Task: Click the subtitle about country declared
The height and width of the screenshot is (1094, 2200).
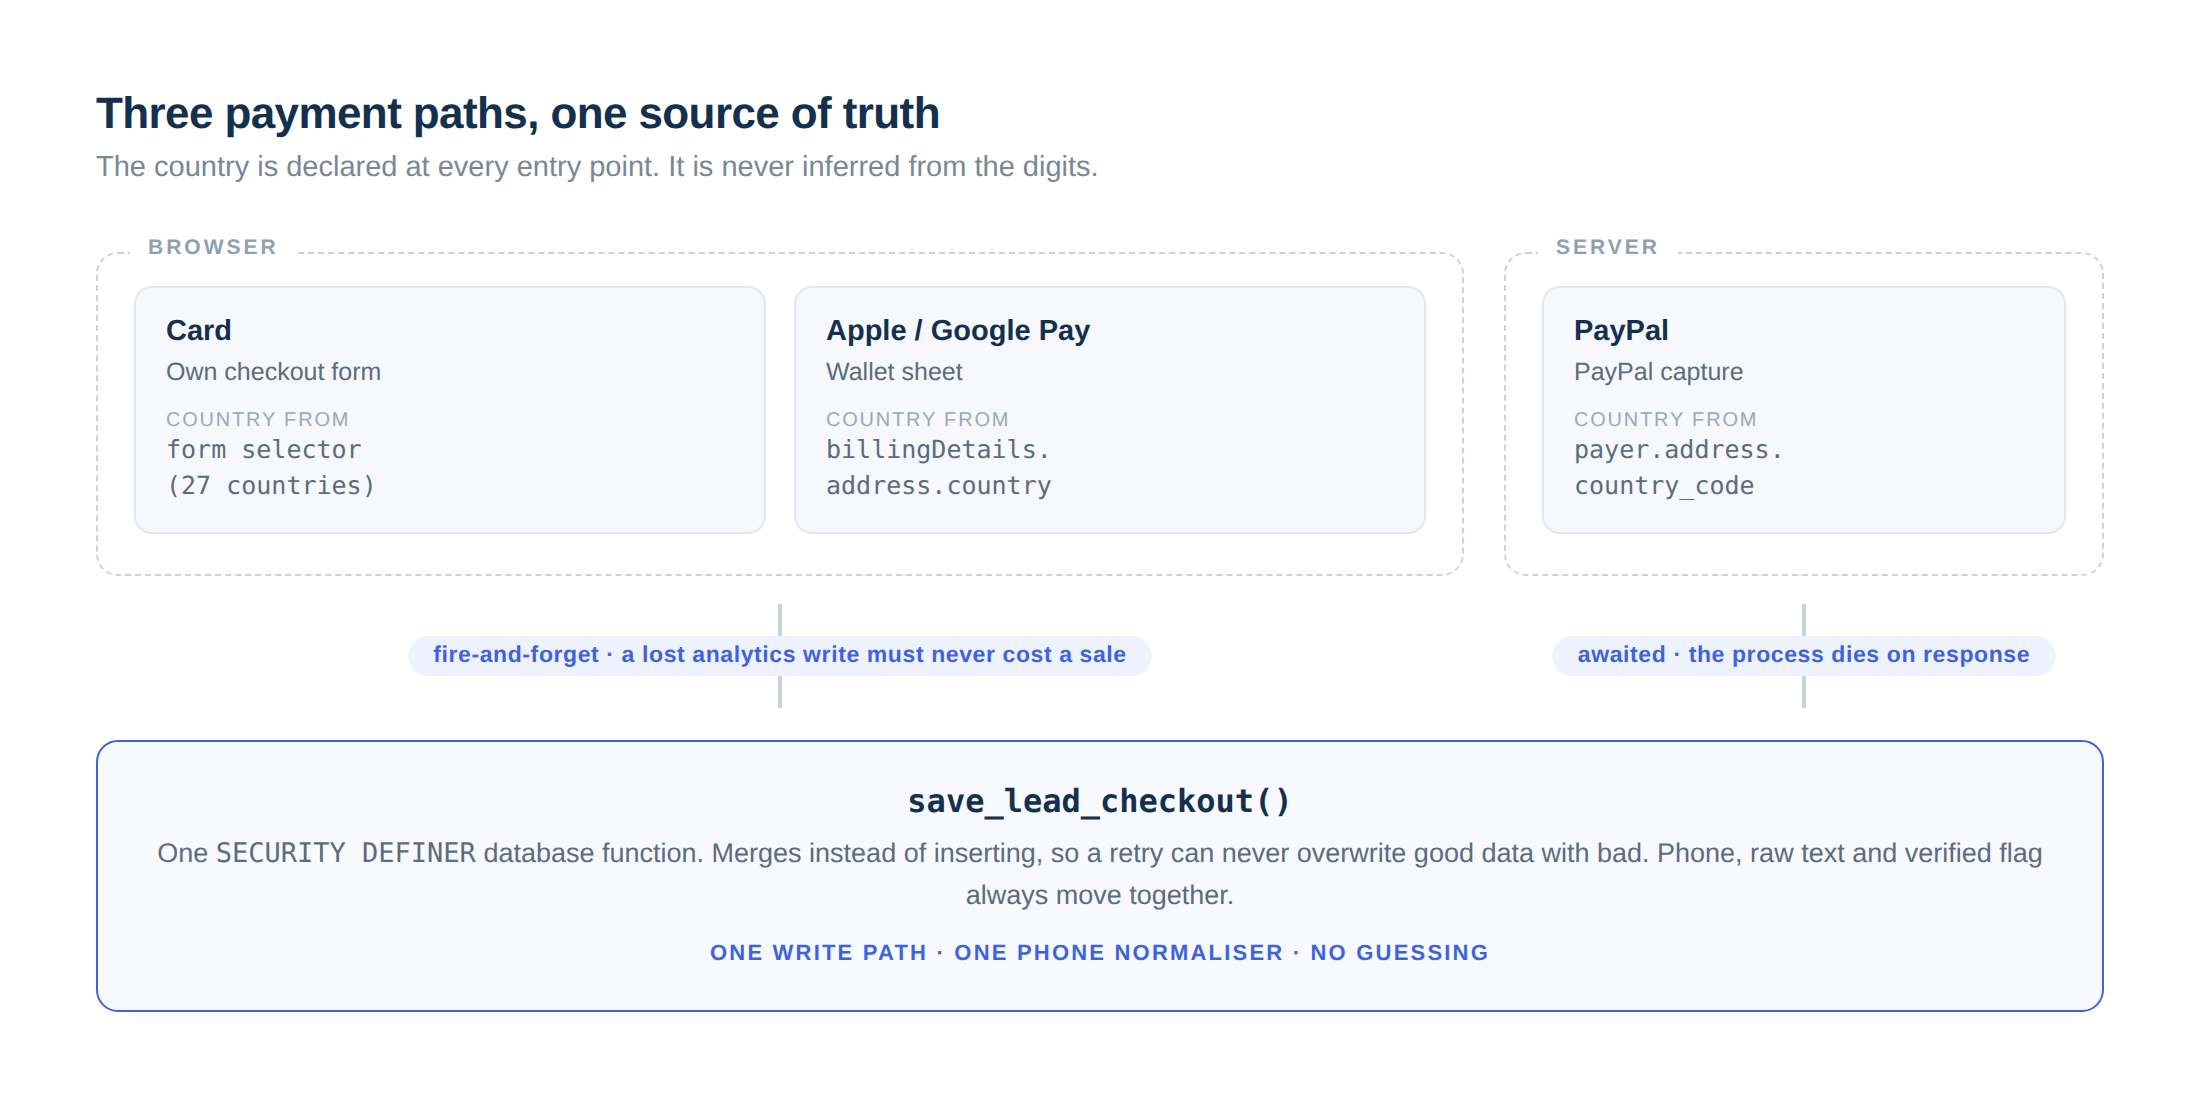Action: coord(596,166)
